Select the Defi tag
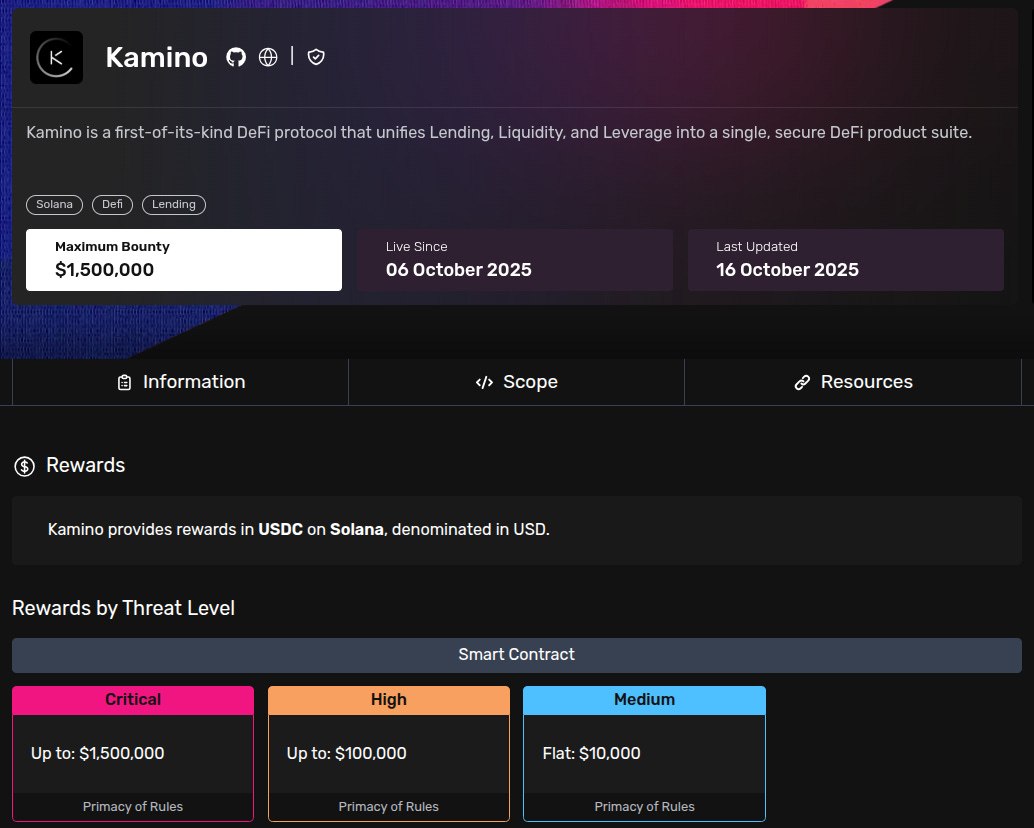 pos(112,204)
